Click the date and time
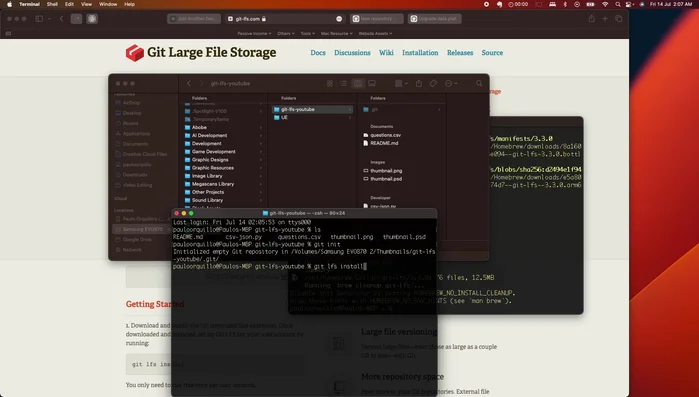This screenshot has height=397, width=699. (670, 4)
